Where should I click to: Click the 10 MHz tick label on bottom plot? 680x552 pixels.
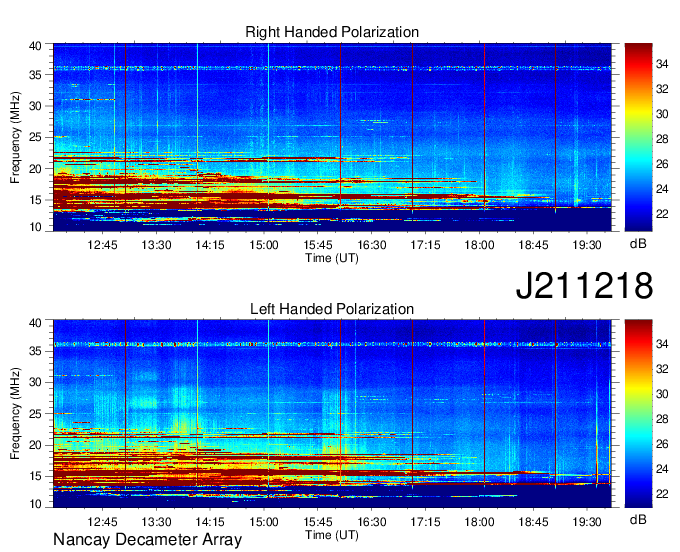click(x=35, y=504)
